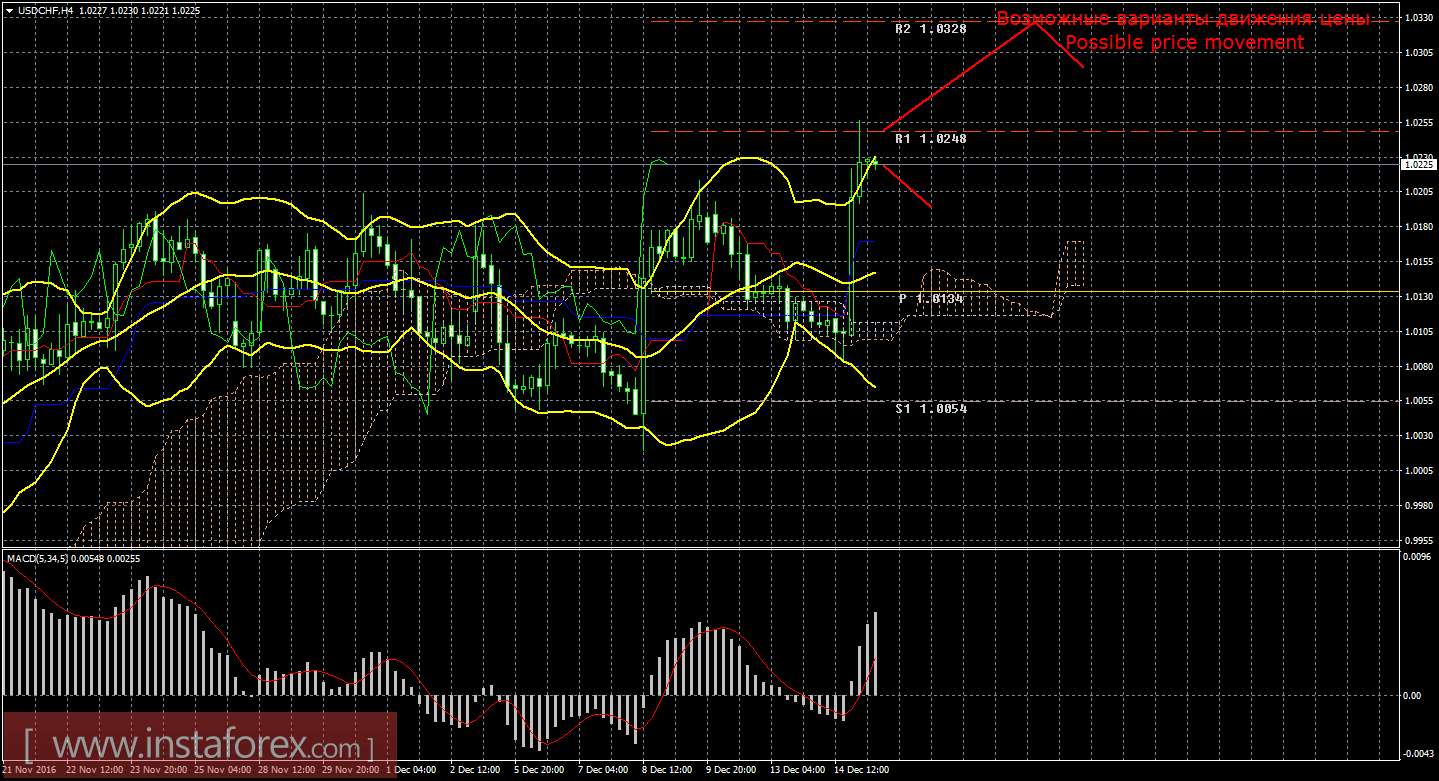The image size is (1439, 781).
Task: Click the 21 Nov 2016 date label
Action: (x=28, y=770)
